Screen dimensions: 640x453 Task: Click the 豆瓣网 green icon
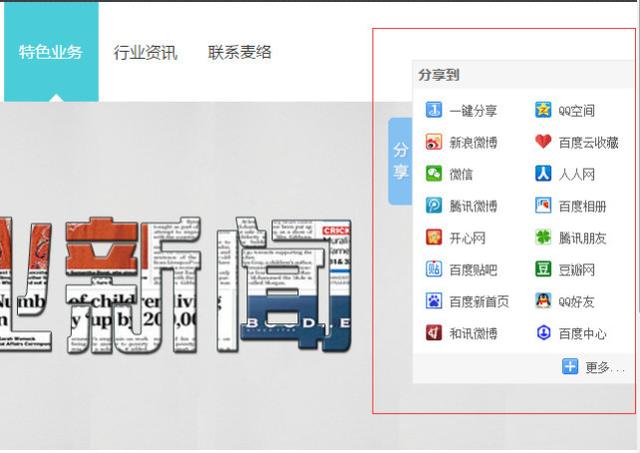[x=543, y=269]
